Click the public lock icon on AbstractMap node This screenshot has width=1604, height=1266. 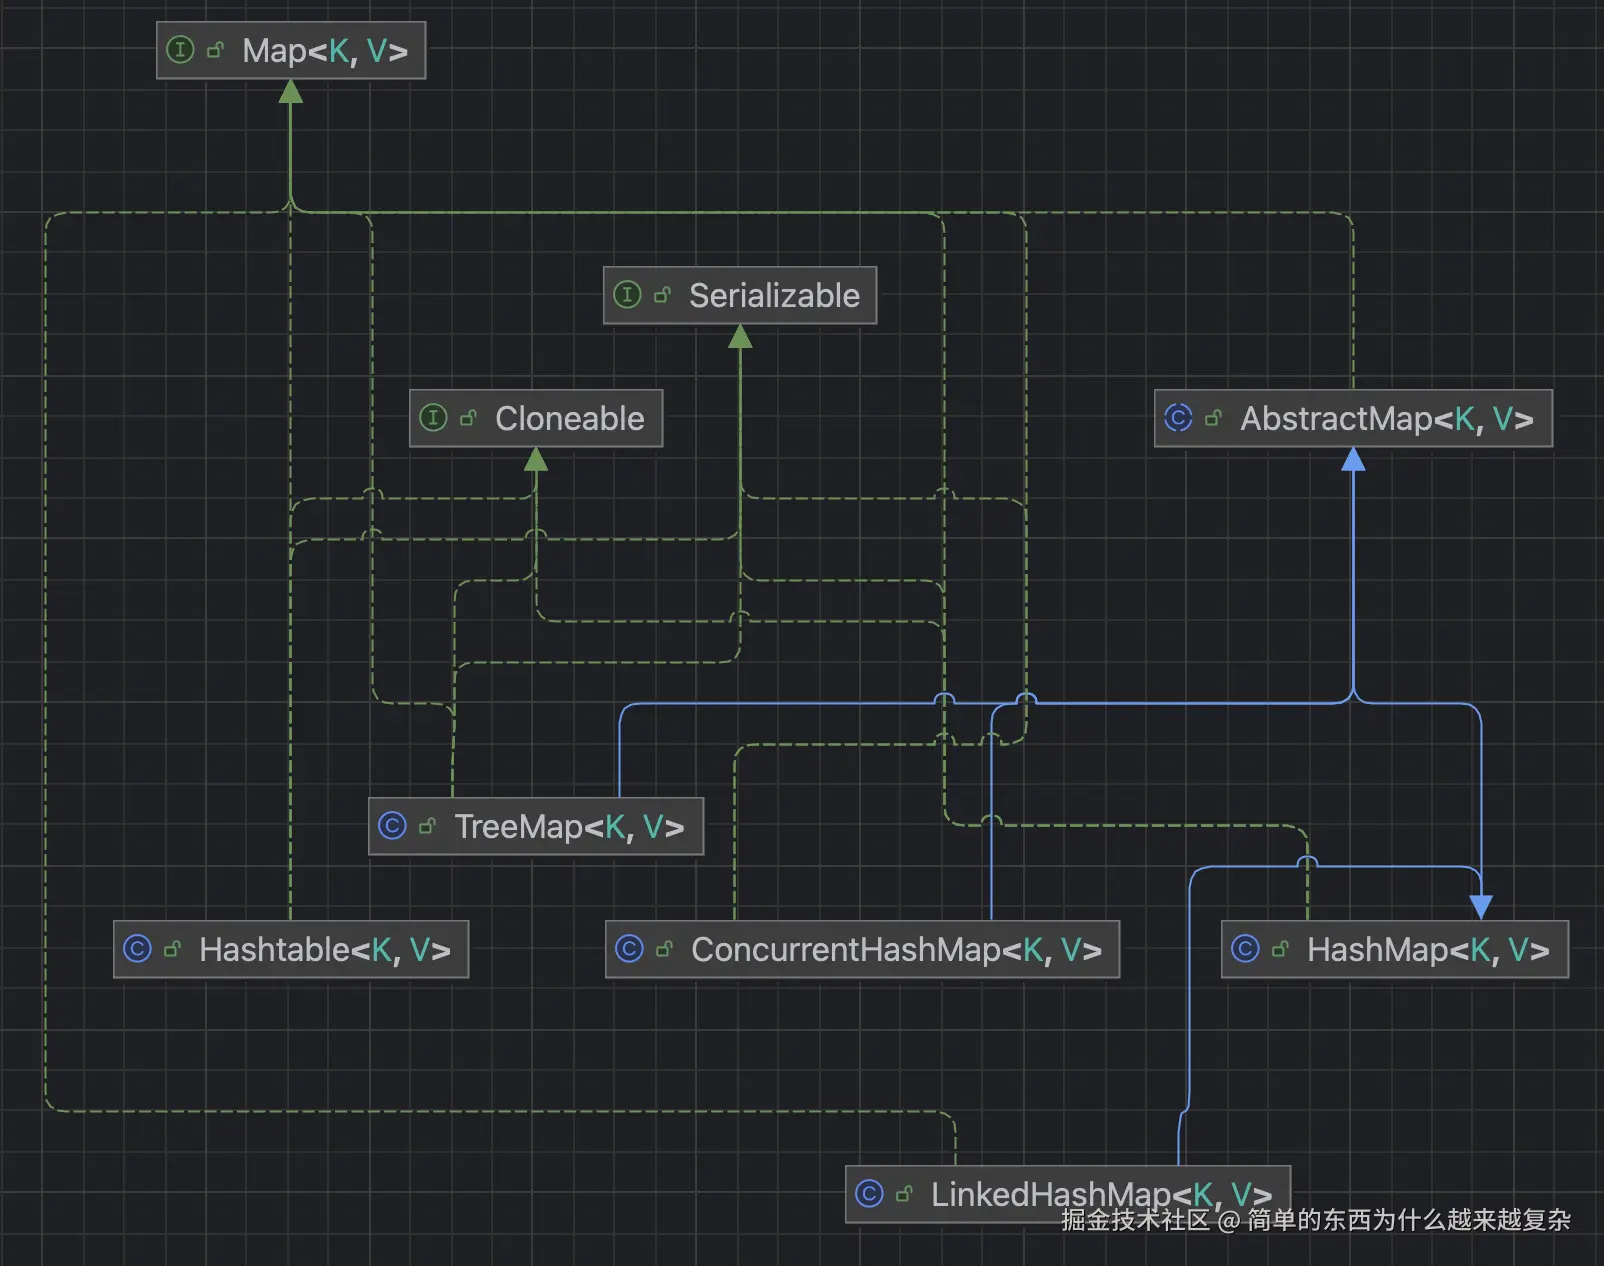click(x=1213, y=418)
